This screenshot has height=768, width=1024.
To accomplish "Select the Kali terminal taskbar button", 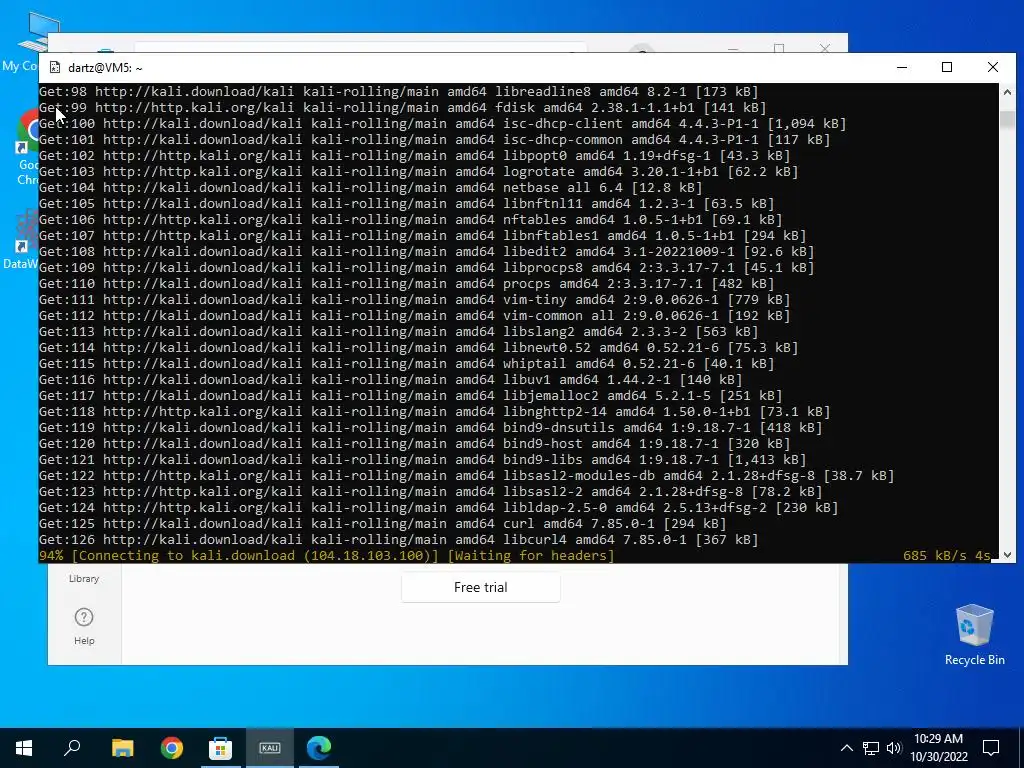I will pyautogui.click(x=270, y=748).
